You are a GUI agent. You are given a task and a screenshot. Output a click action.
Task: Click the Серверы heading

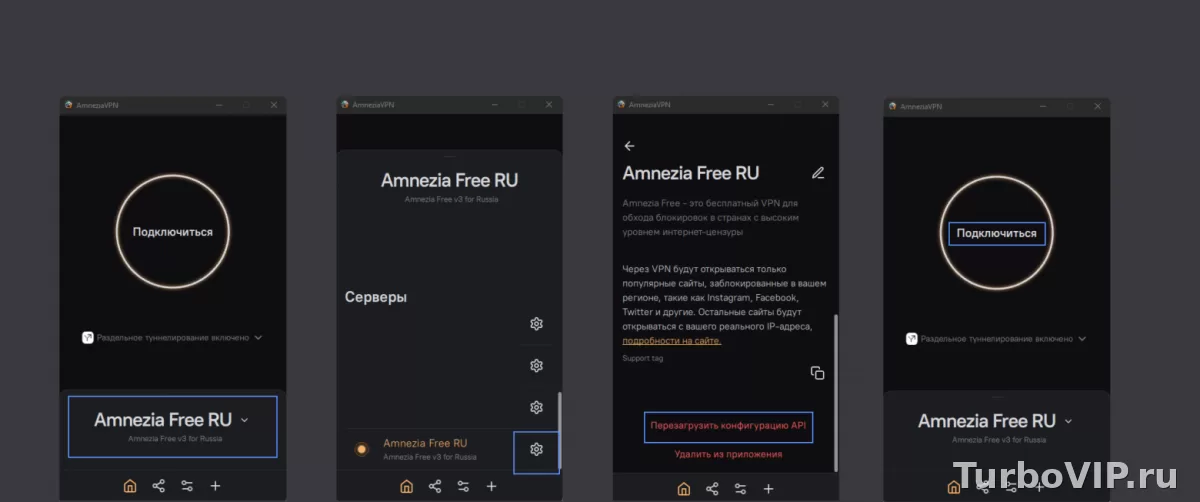(x=376, y=297)
